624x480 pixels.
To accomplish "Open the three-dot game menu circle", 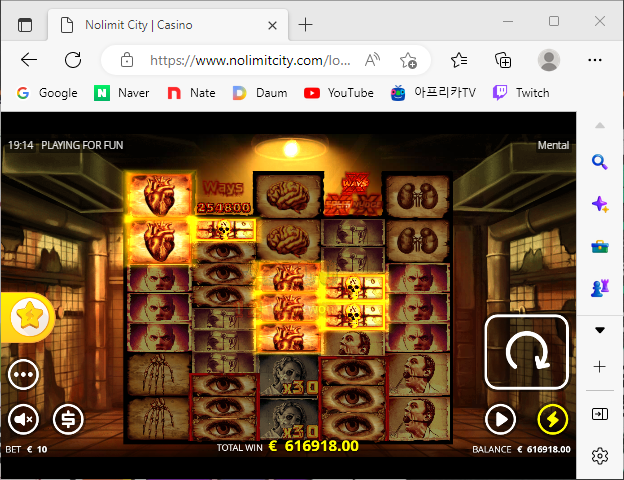I will (23, 375).
